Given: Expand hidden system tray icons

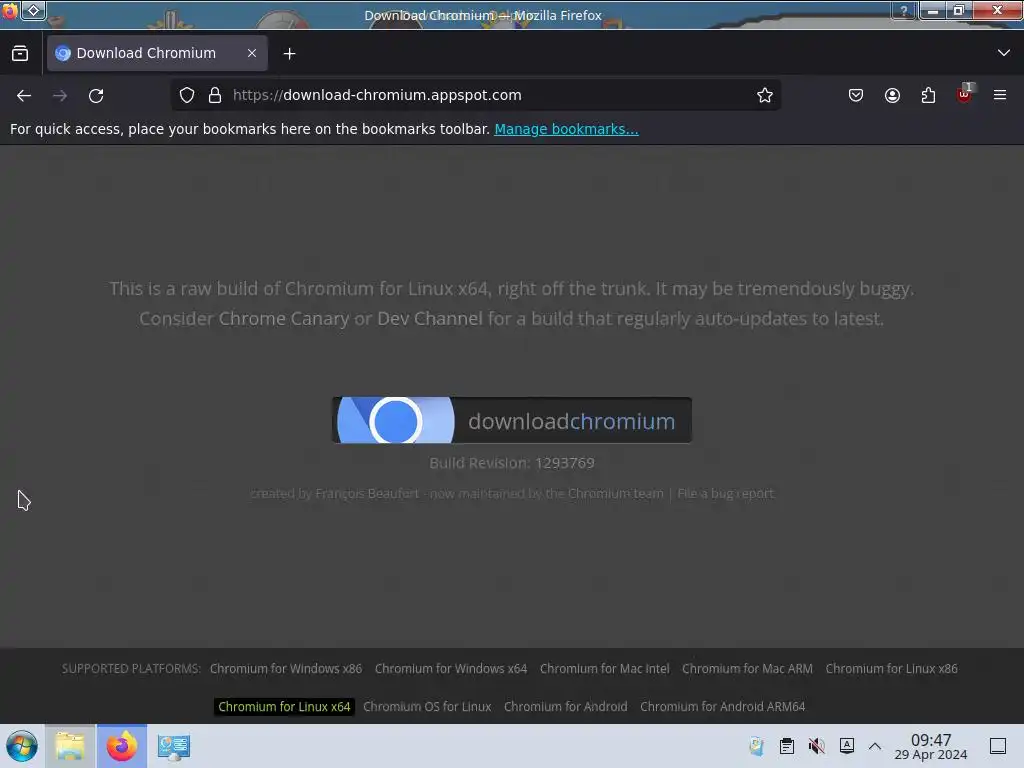Looking at the screenshot, I should (875, 746).
